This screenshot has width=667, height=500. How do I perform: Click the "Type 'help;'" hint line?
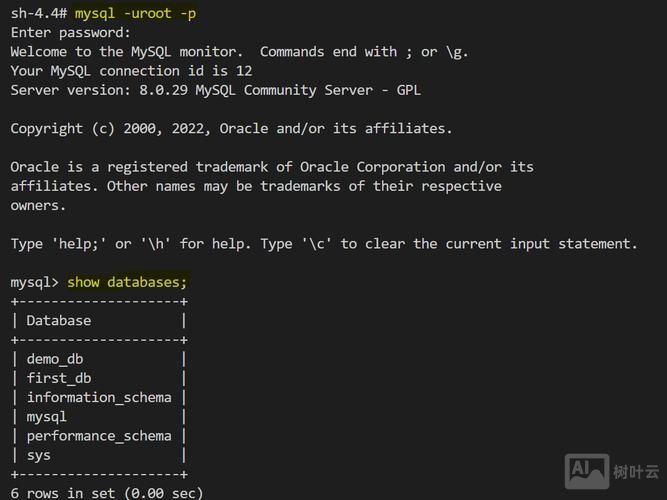(323, 243)
